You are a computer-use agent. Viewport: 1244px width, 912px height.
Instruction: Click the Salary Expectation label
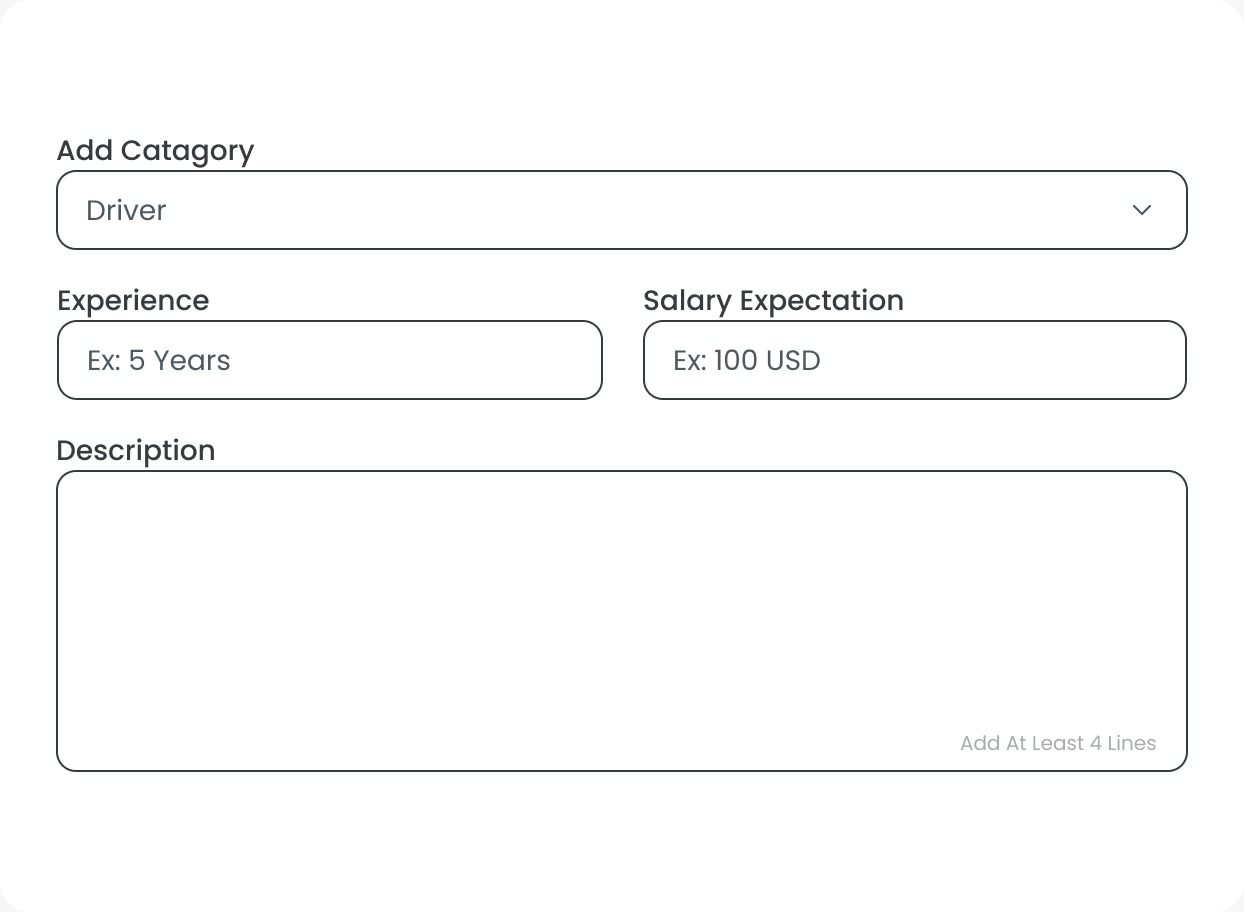point(773,301)
